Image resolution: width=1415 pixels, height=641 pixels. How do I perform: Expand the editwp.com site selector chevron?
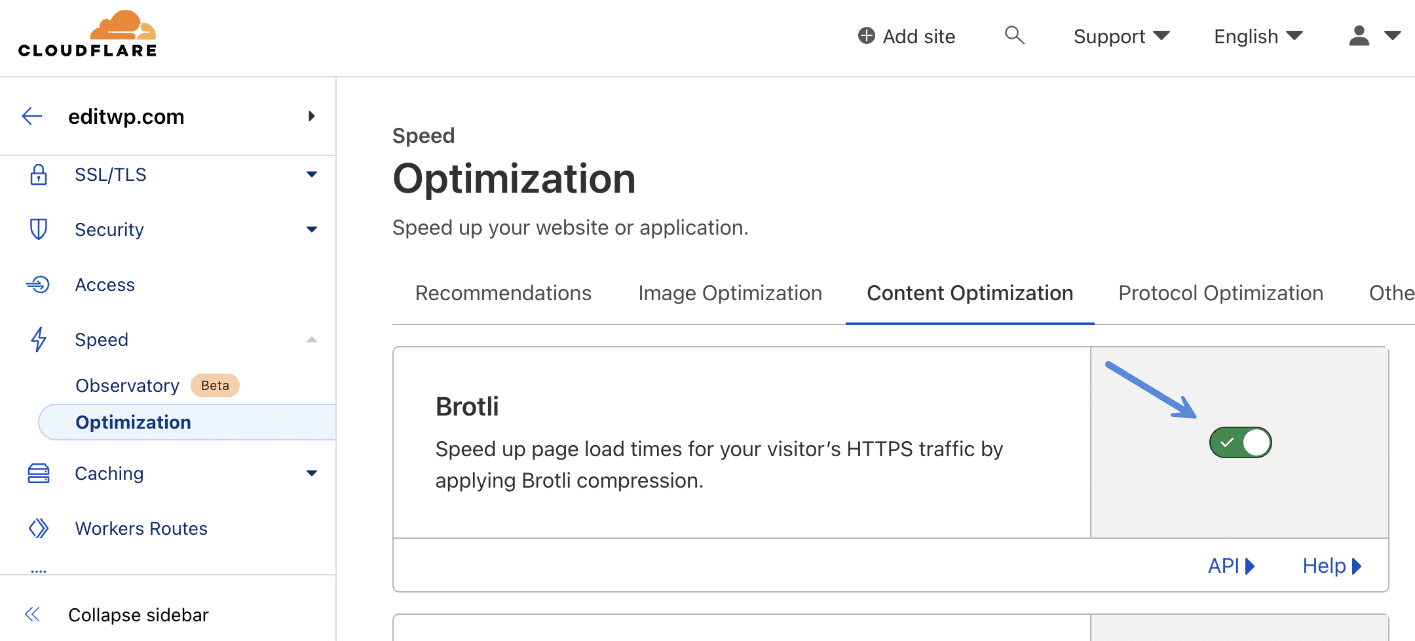[x=311, y=116]
